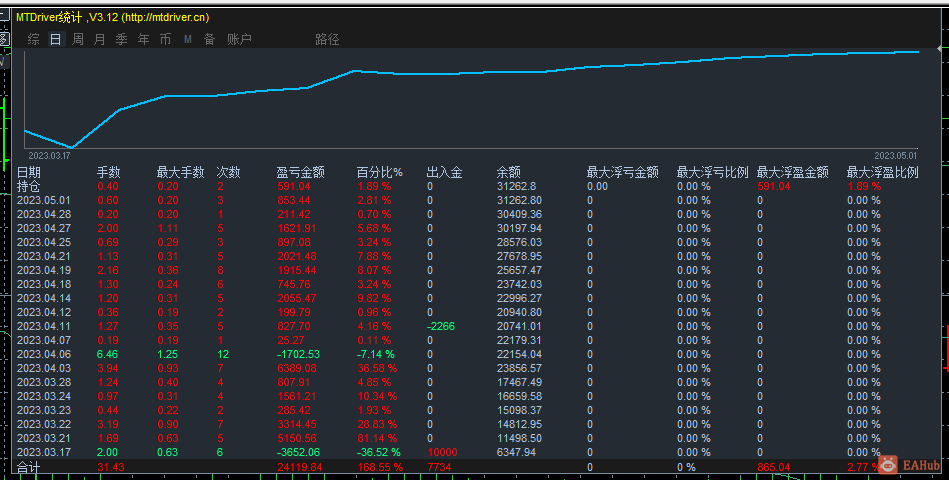
Task: Click the -2266 withdrawal value
Action: [x=441, y=326]
